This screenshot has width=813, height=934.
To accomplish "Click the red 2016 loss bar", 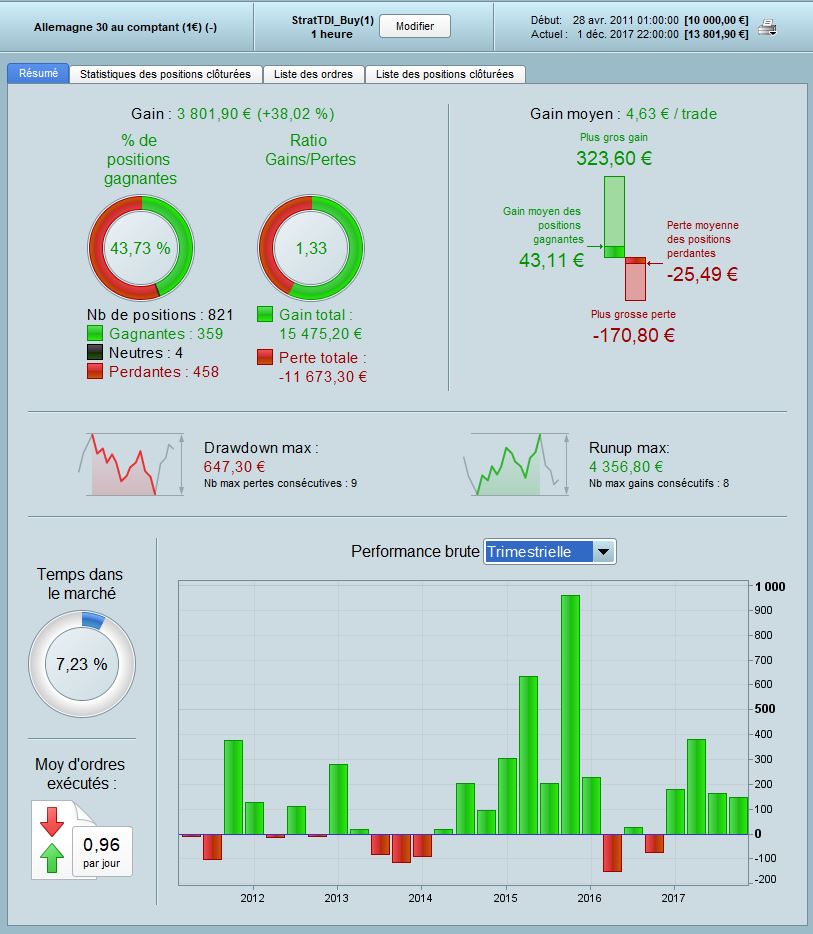I will tap(612, 852).
